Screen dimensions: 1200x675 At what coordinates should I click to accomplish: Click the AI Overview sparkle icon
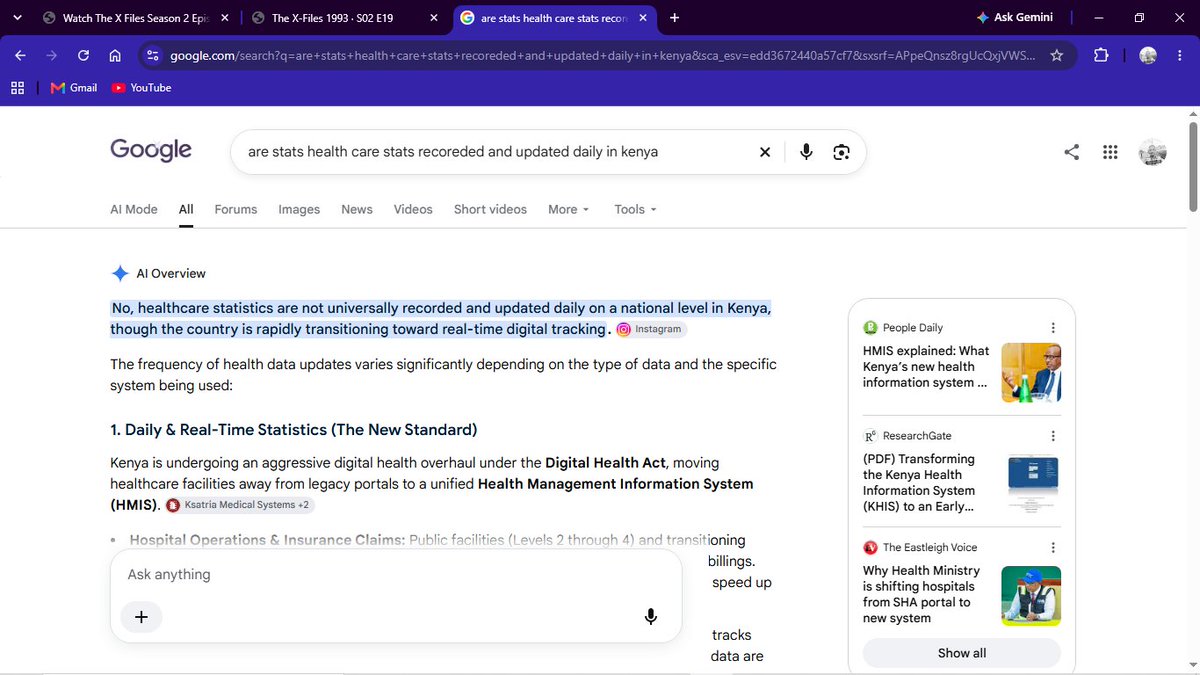tap(120, 273)
